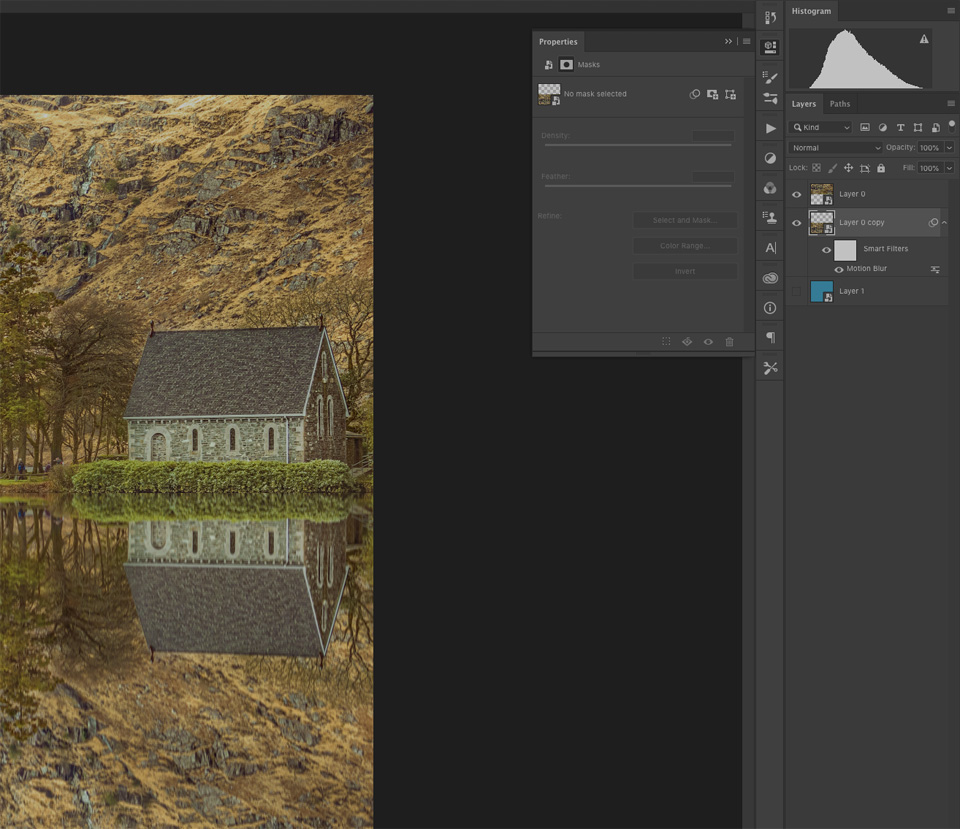Open the blend mode dropdown set to Normal
This screenshot has height=829, width=960.
coord(835,148)
